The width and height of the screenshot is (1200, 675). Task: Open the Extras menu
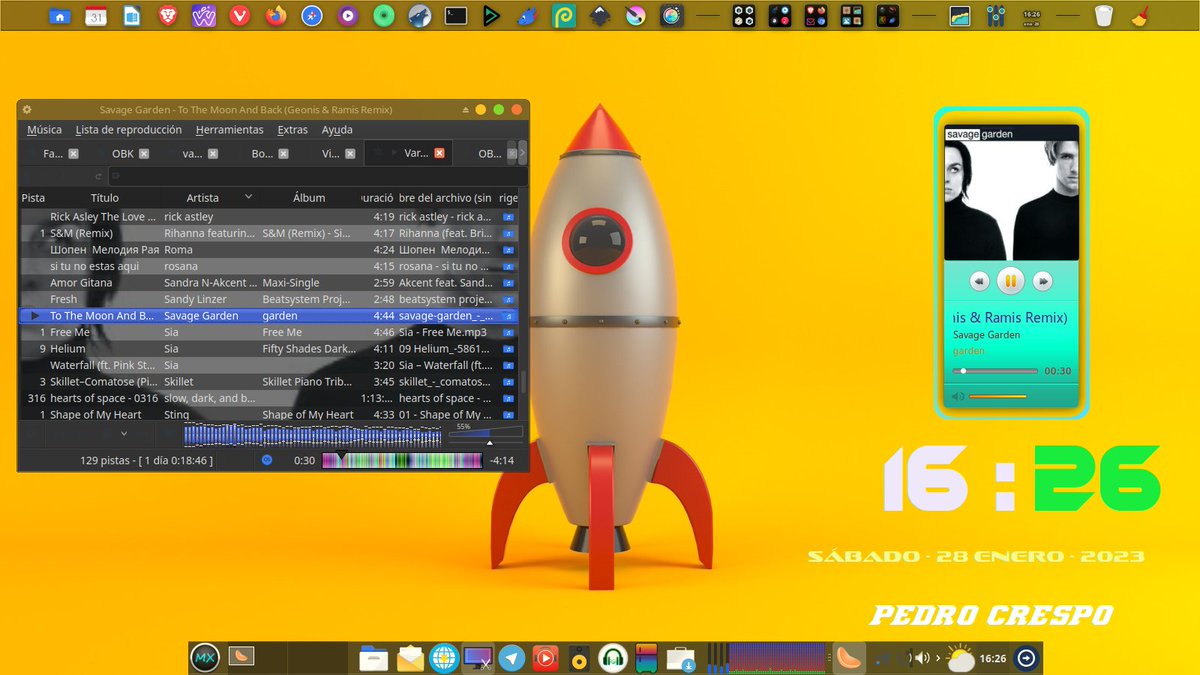293,130
